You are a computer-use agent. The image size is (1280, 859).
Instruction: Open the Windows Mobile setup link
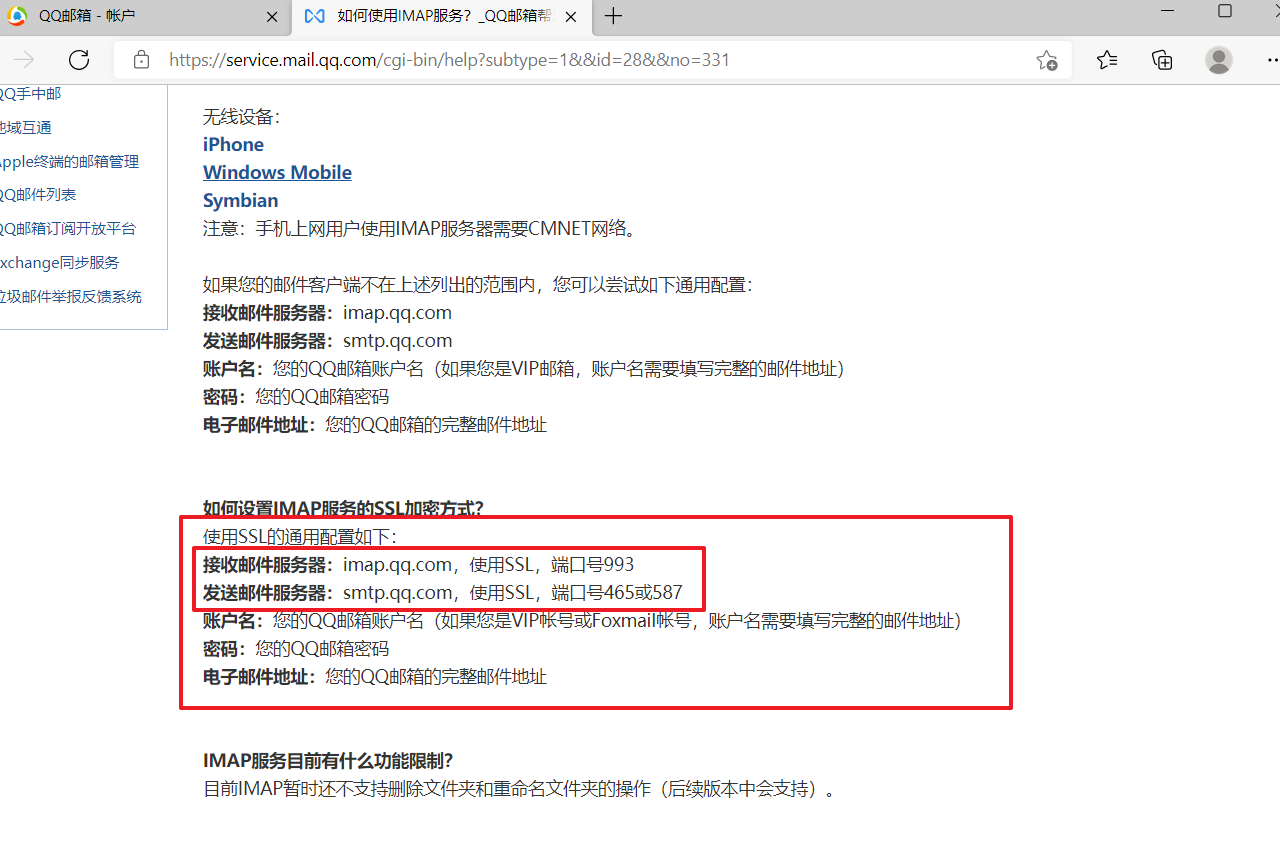click(x=277, y=172)
